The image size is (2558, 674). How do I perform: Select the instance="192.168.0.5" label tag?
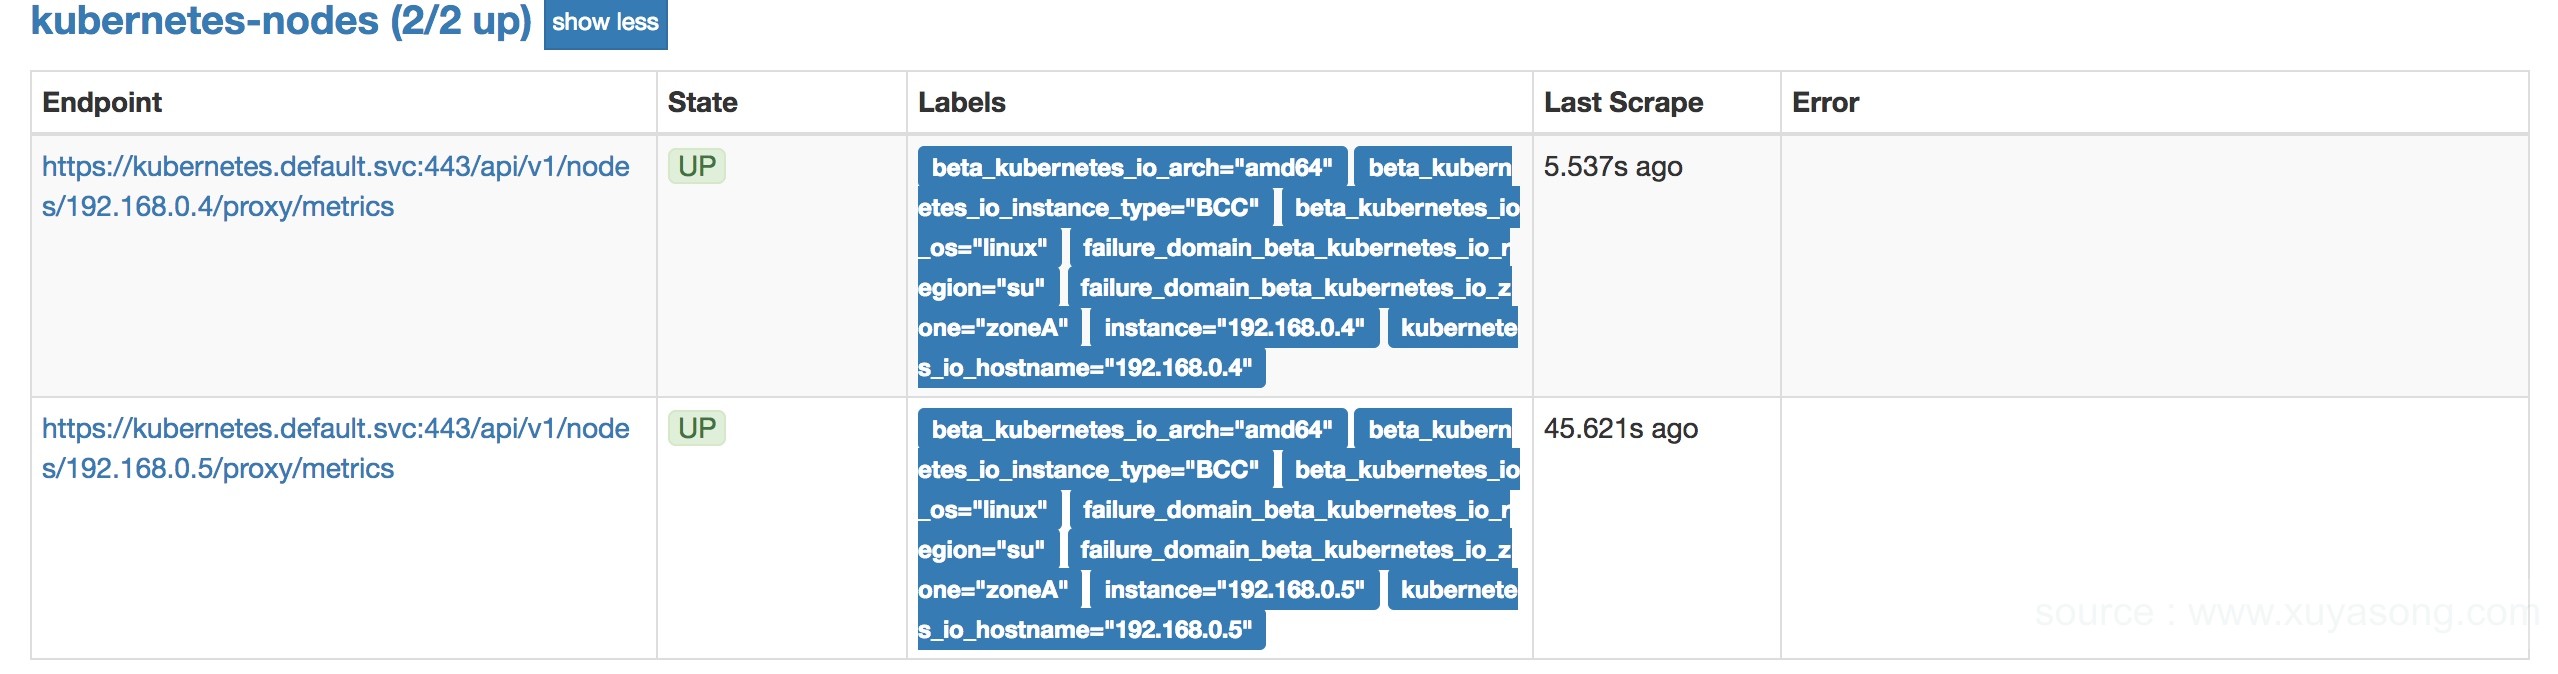tap(1234, 590)
